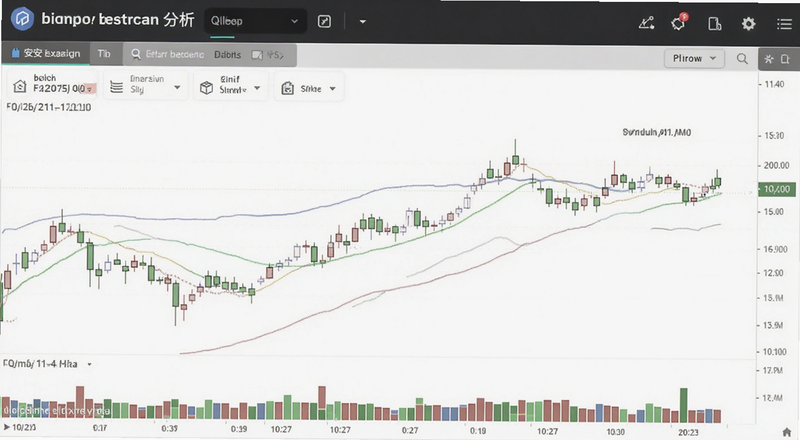This screenshot has width=800, height=440.
Task: Open the small caret menu after the divider
Action: [363, 21]
